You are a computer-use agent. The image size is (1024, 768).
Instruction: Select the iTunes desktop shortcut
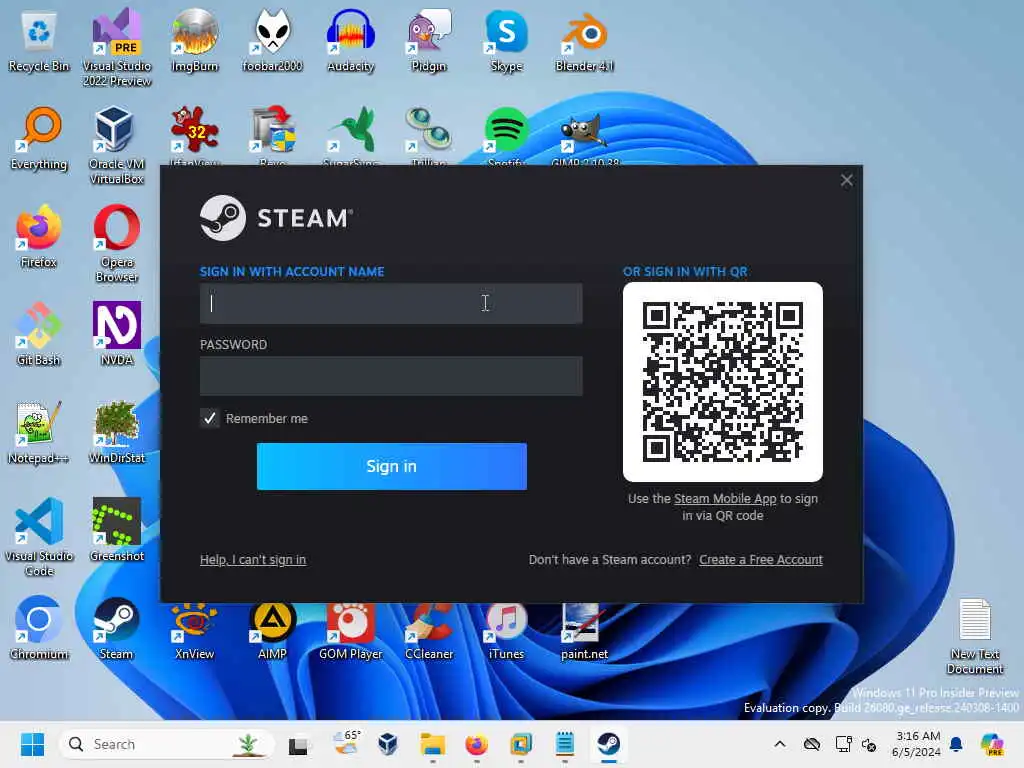(507, 630)
